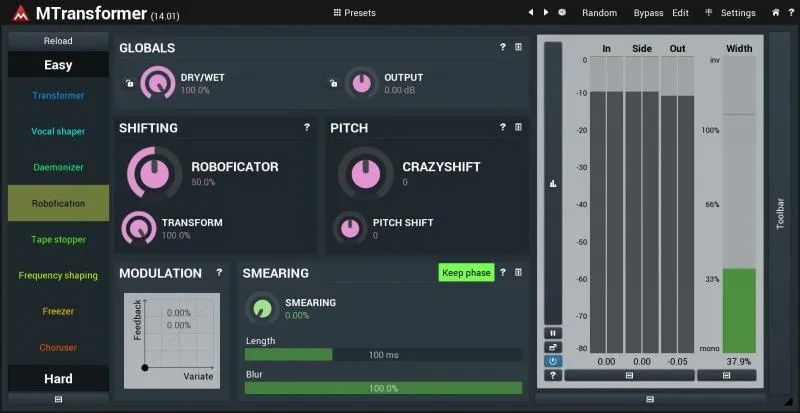Open the Presets menu

(355, 13)
